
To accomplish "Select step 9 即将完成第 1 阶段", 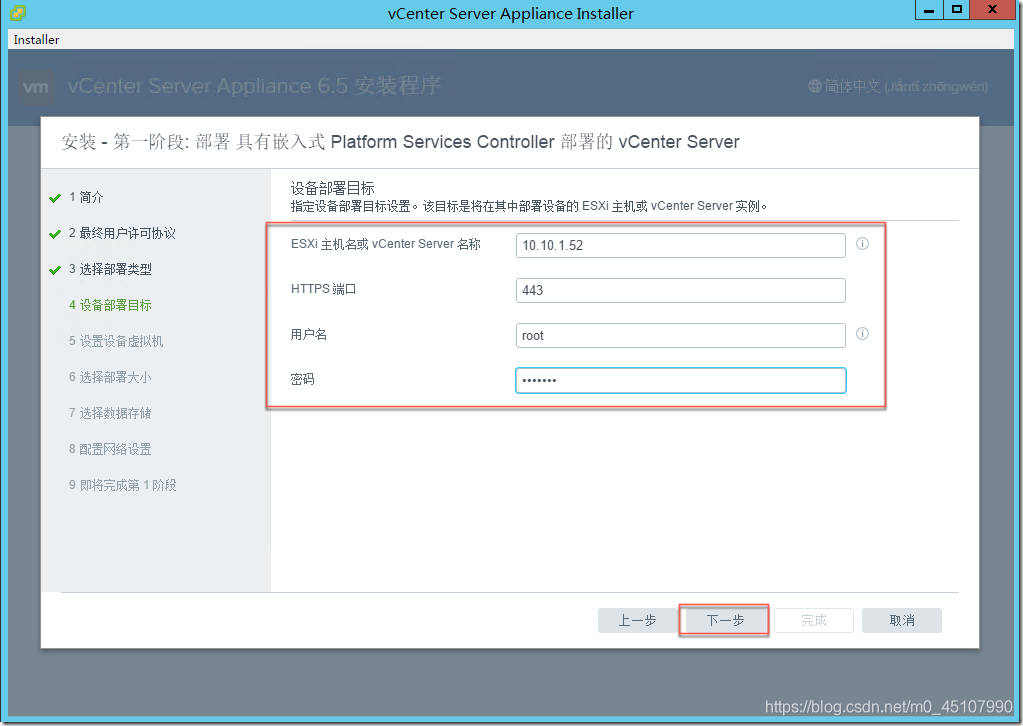I will [x=123, y=485].
